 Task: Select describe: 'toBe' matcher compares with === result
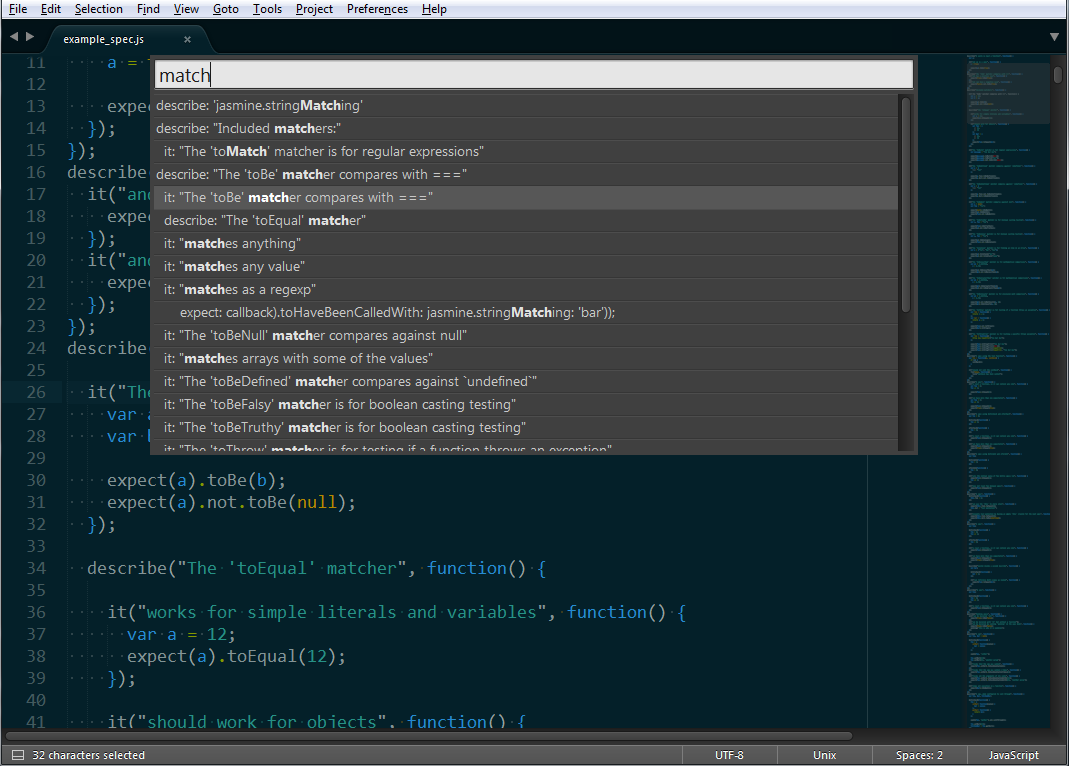[526, 174]
